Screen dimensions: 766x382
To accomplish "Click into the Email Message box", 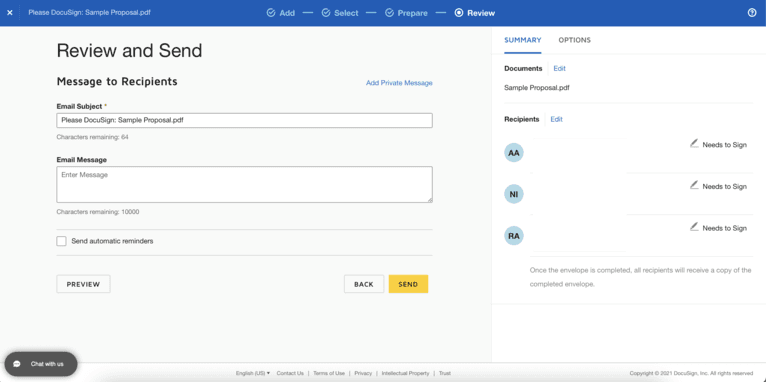I will [244, 184].
